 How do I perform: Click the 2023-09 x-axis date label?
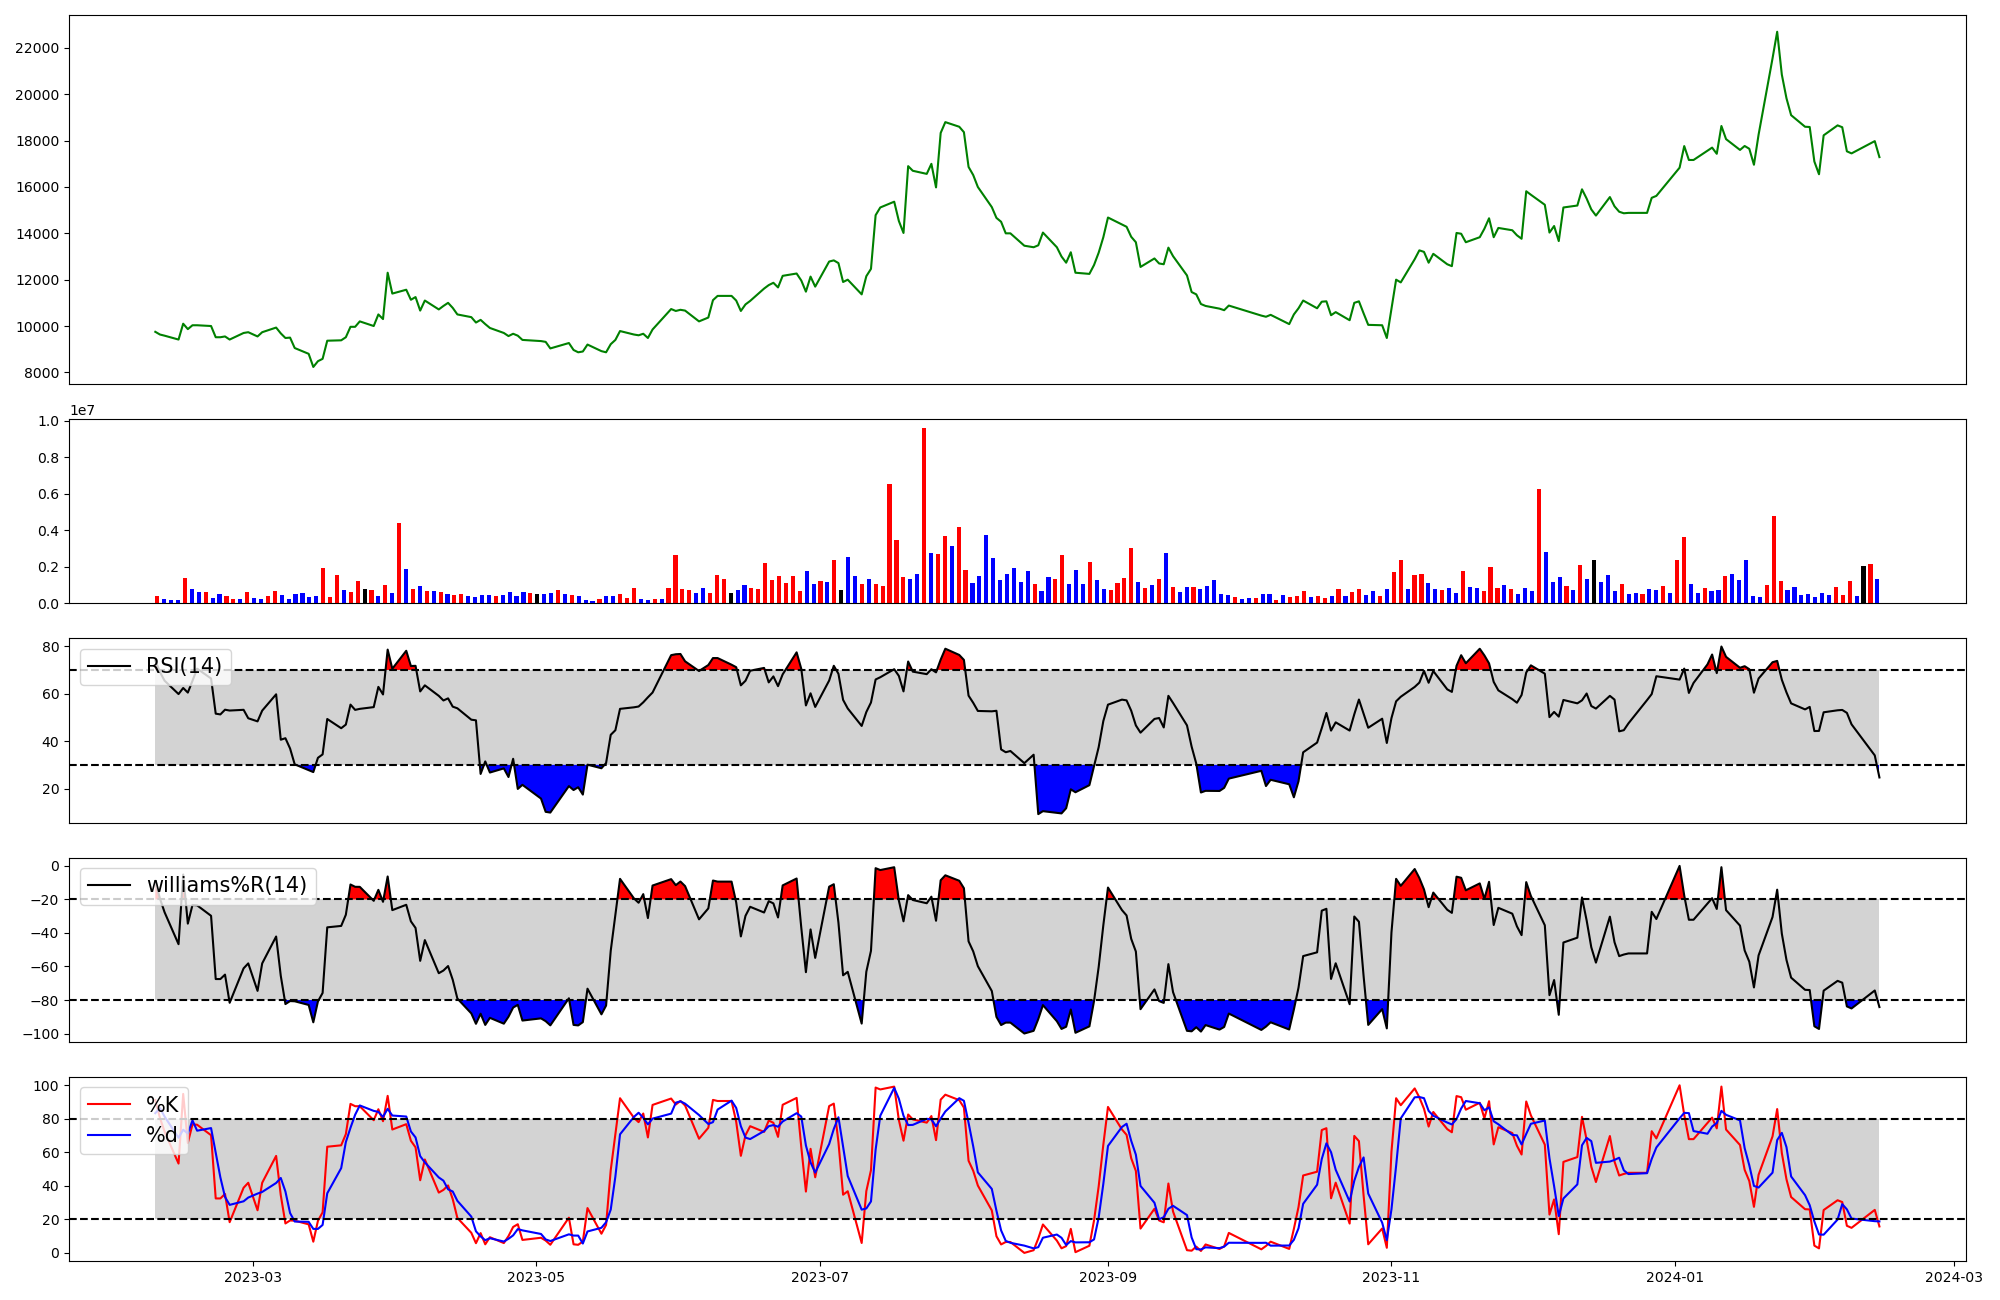(1108, 1277)
